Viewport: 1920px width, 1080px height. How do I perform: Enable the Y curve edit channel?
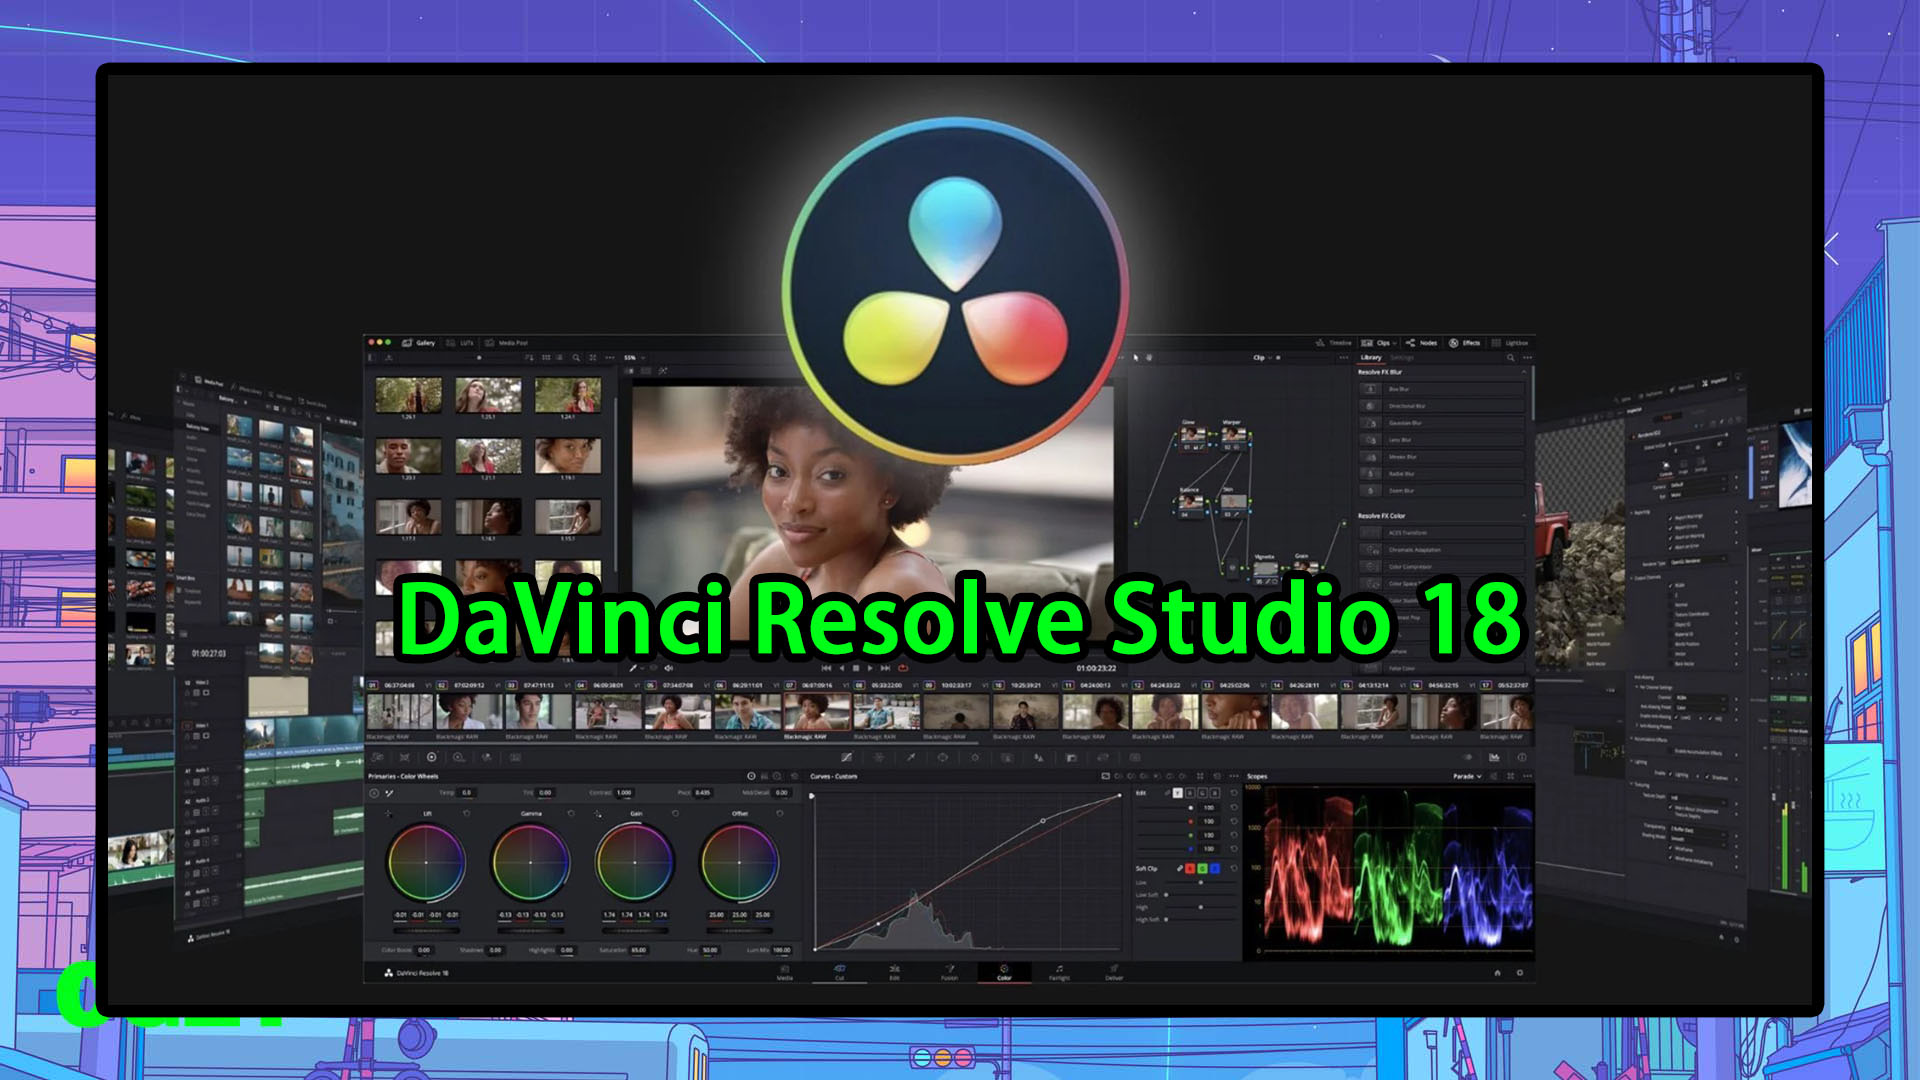[x=1178, y=792]
